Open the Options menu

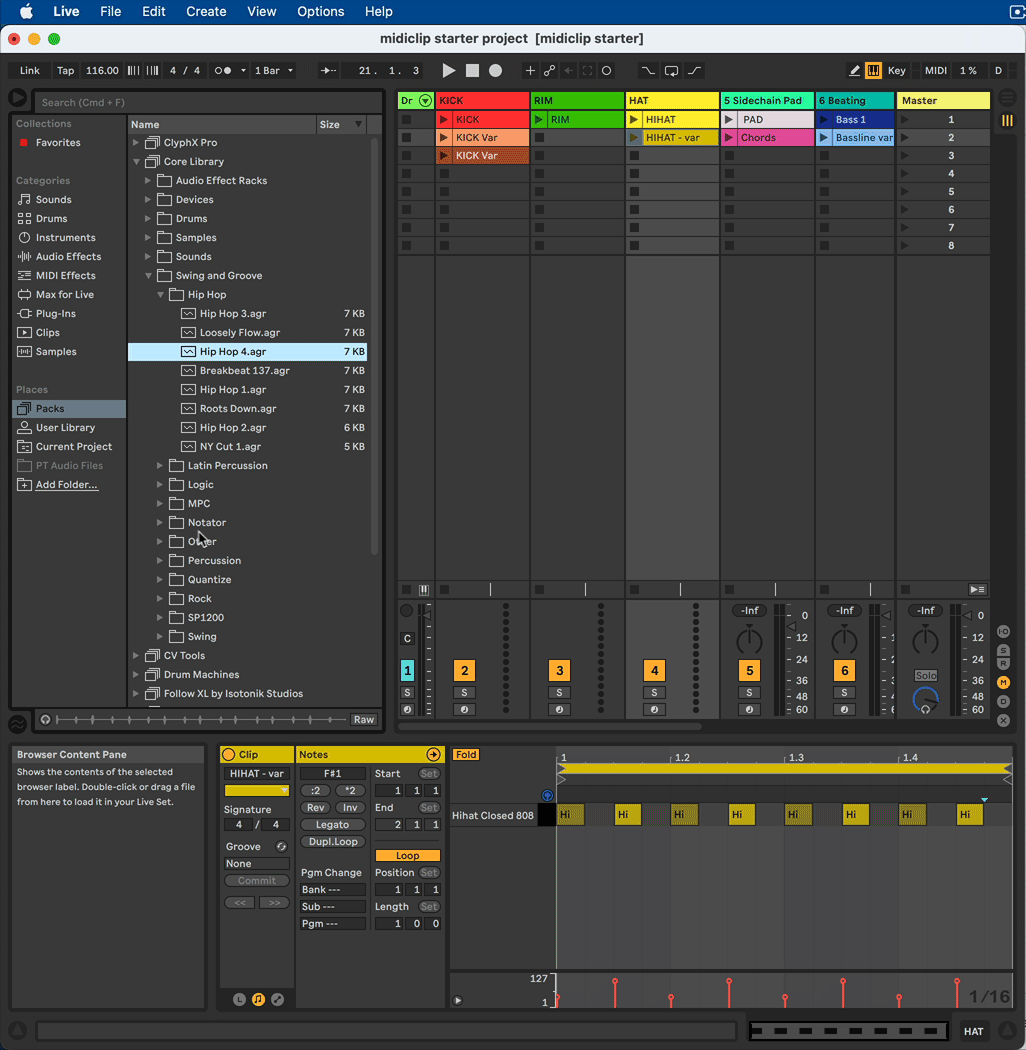[320, 12]
